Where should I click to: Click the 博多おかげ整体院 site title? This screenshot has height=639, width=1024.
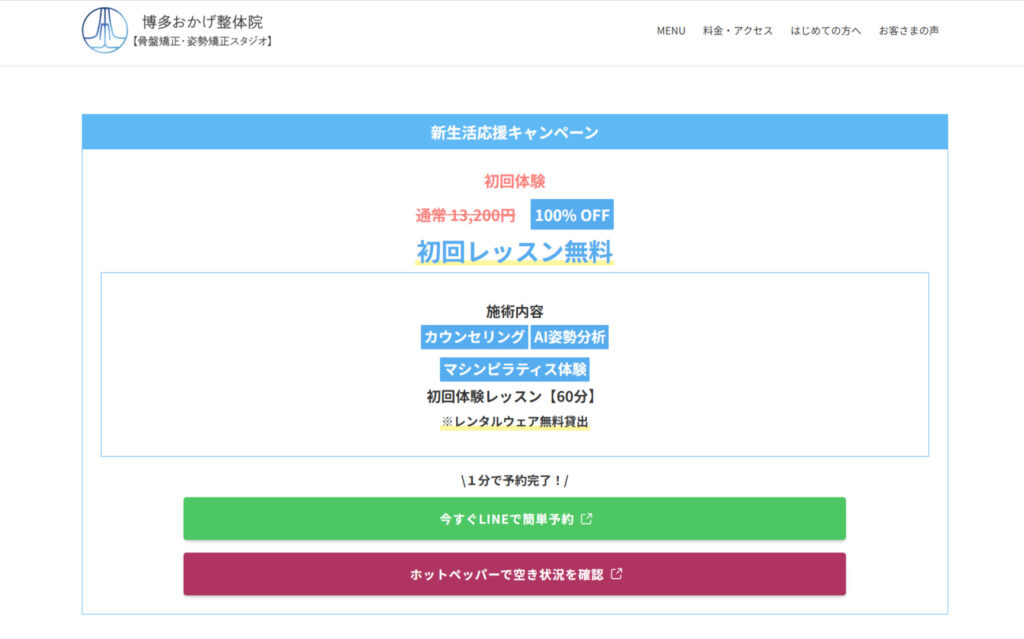click(203, 21)
